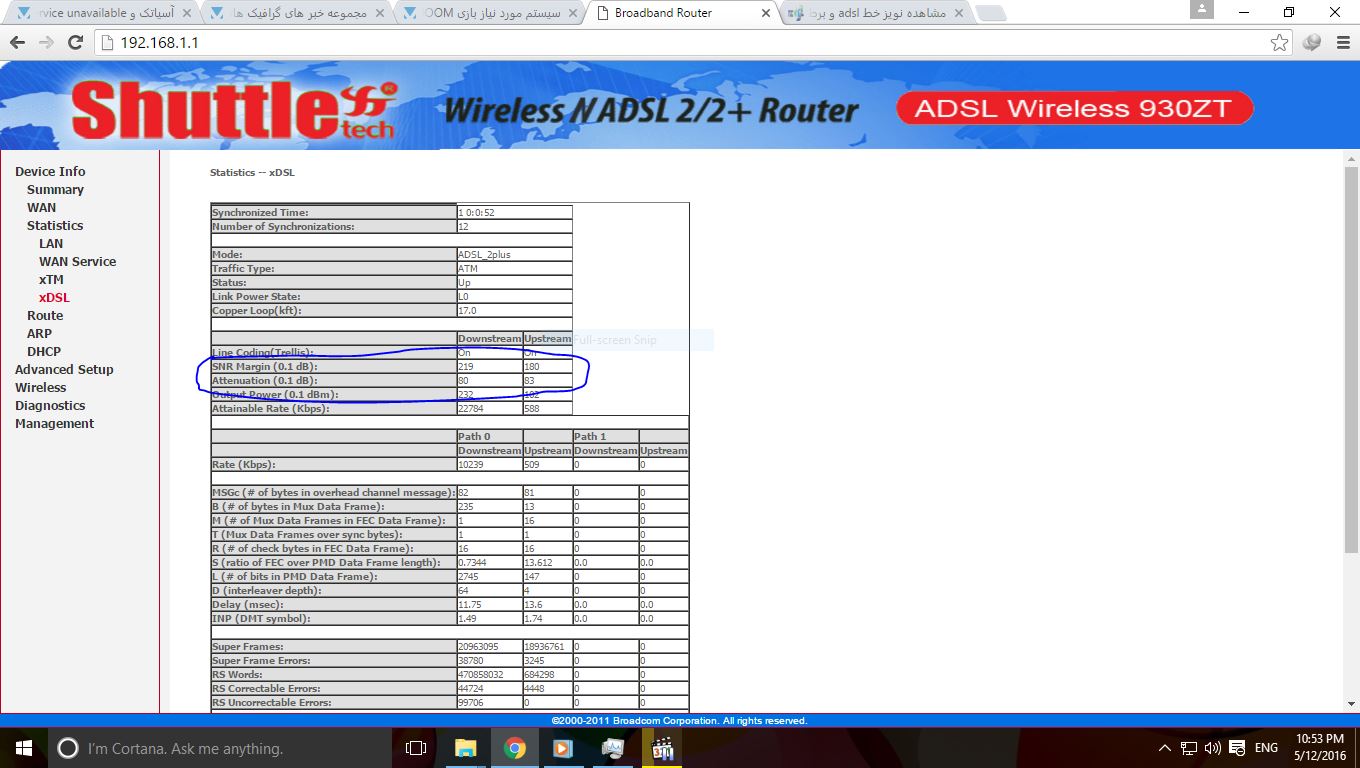Image resolution: width=1360 pixels, height=768 pixels.
Task: Click the browser back arrow
Action: coord(17,43)
